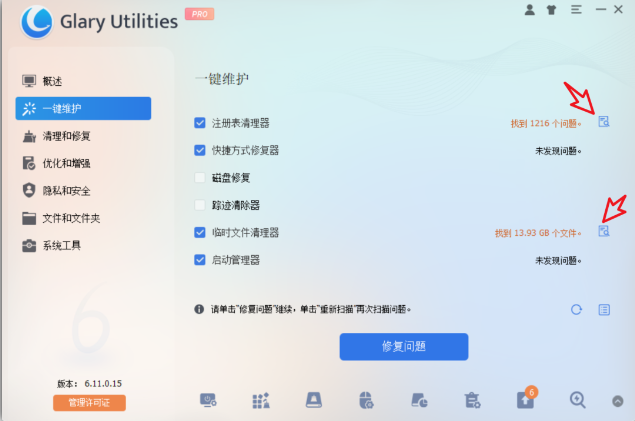Viewport: 635px width, 421px height.
Task: Minimize the Glary Utilities window
Action: [601, 9]
